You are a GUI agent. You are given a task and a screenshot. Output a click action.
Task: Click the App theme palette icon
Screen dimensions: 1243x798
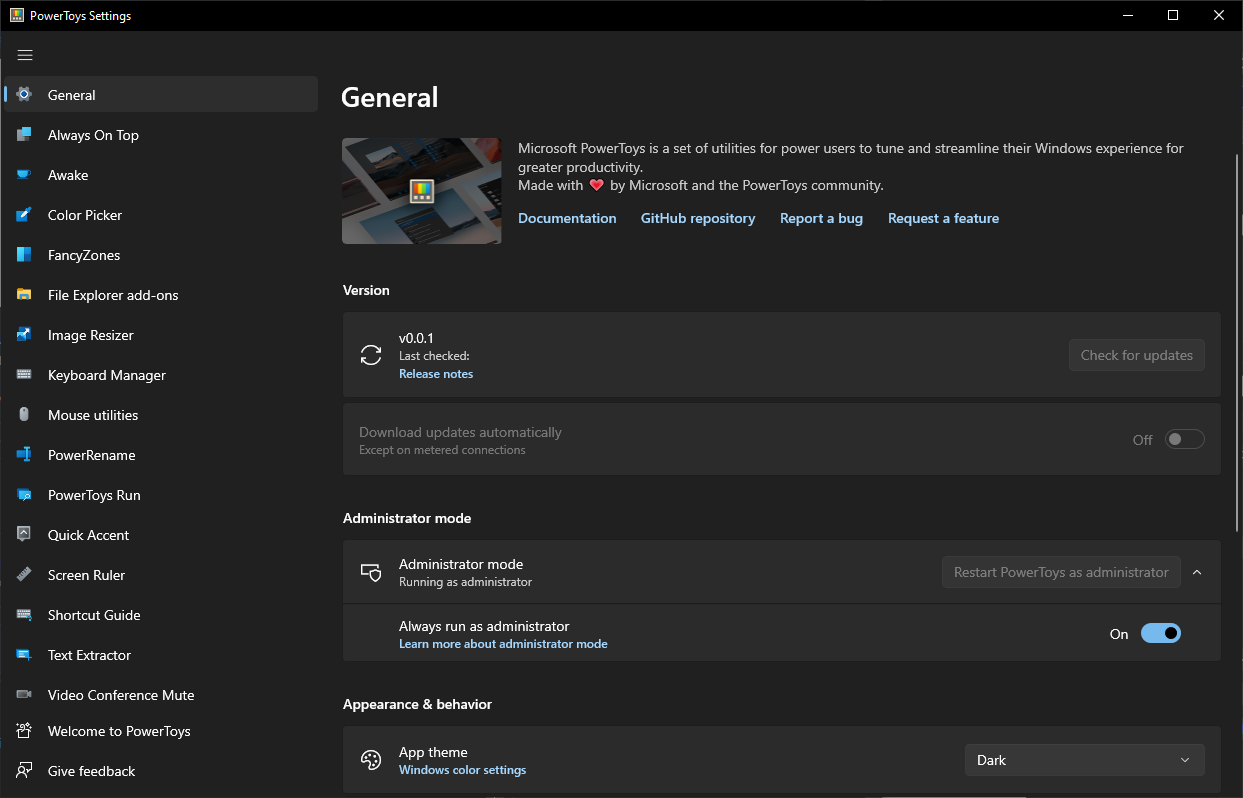pyautogui.click(x=371, y=760)
